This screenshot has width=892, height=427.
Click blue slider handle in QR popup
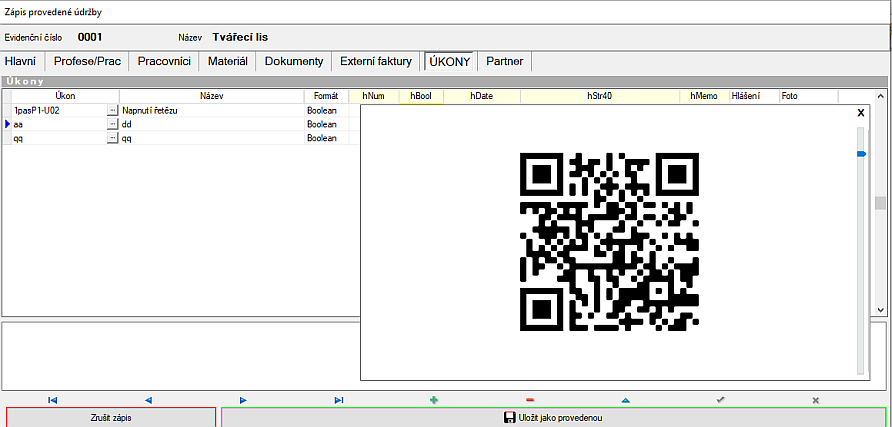click(x=861, y=154)
